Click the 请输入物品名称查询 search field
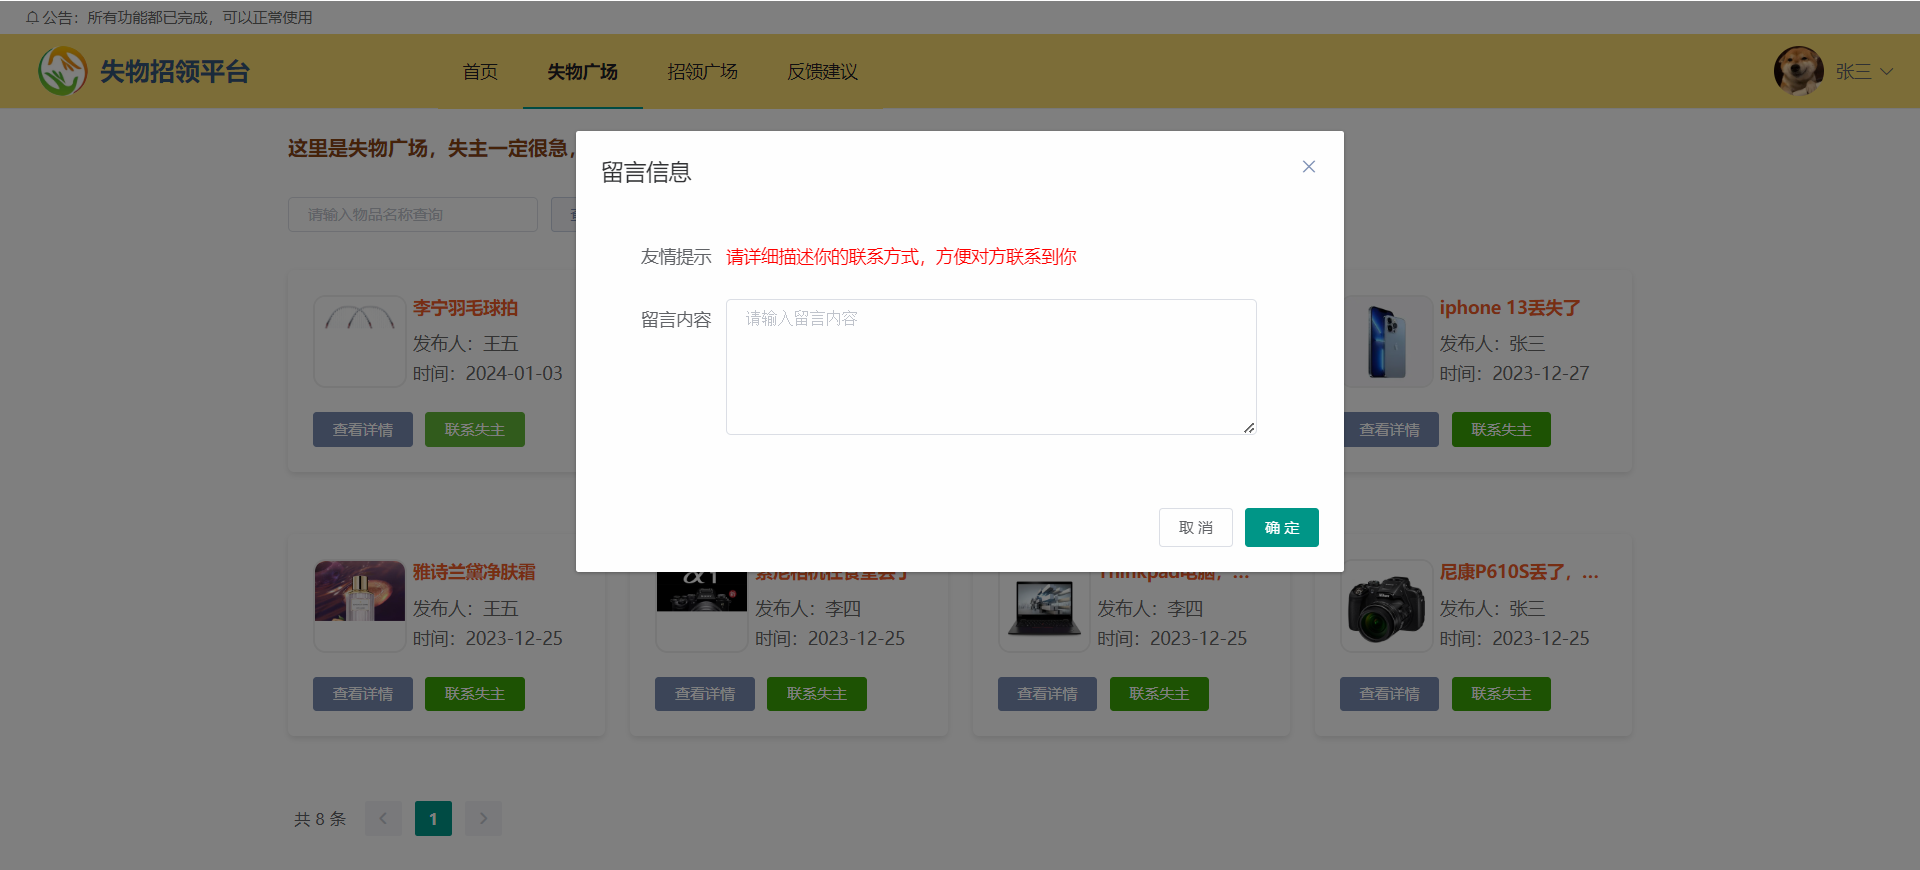 coord(413,215)
